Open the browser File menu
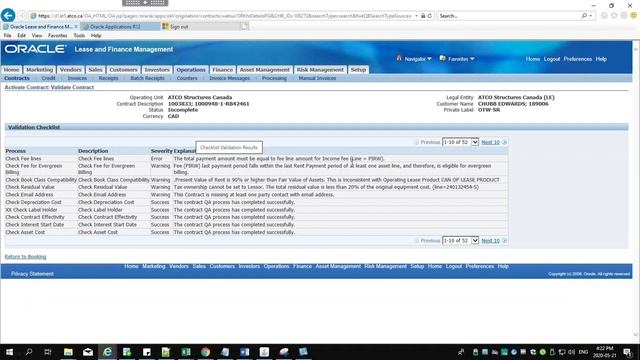The image size is (640, 360). pos(7,36)
